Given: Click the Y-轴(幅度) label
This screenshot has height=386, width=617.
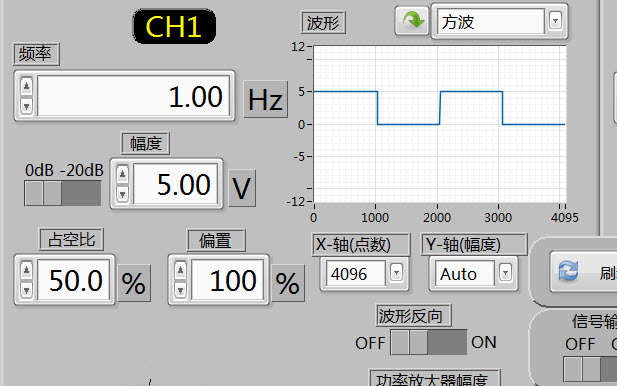Looking at the screenshot, I should point(474,244).
